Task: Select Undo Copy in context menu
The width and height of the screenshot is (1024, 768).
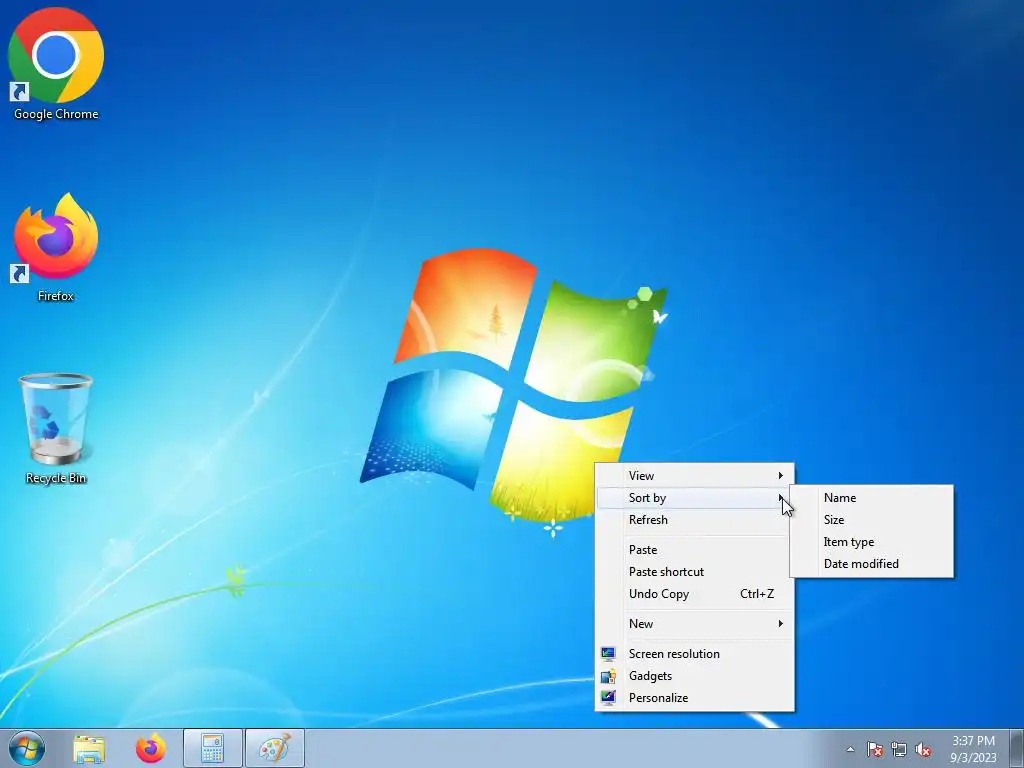Action: tap(695, 594)
